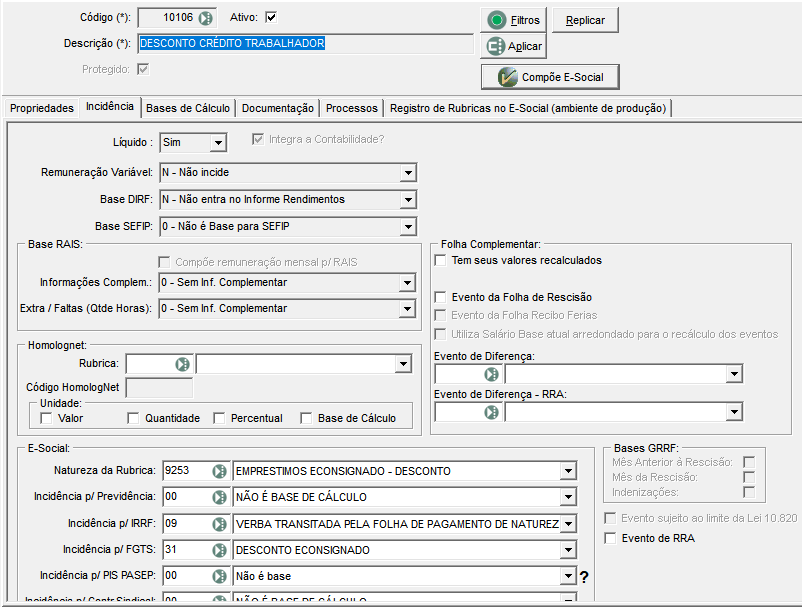The image size is (802, 607).
Task: Click the Incidência p/ IRRF lookup icon
Action: coord(219,524)
